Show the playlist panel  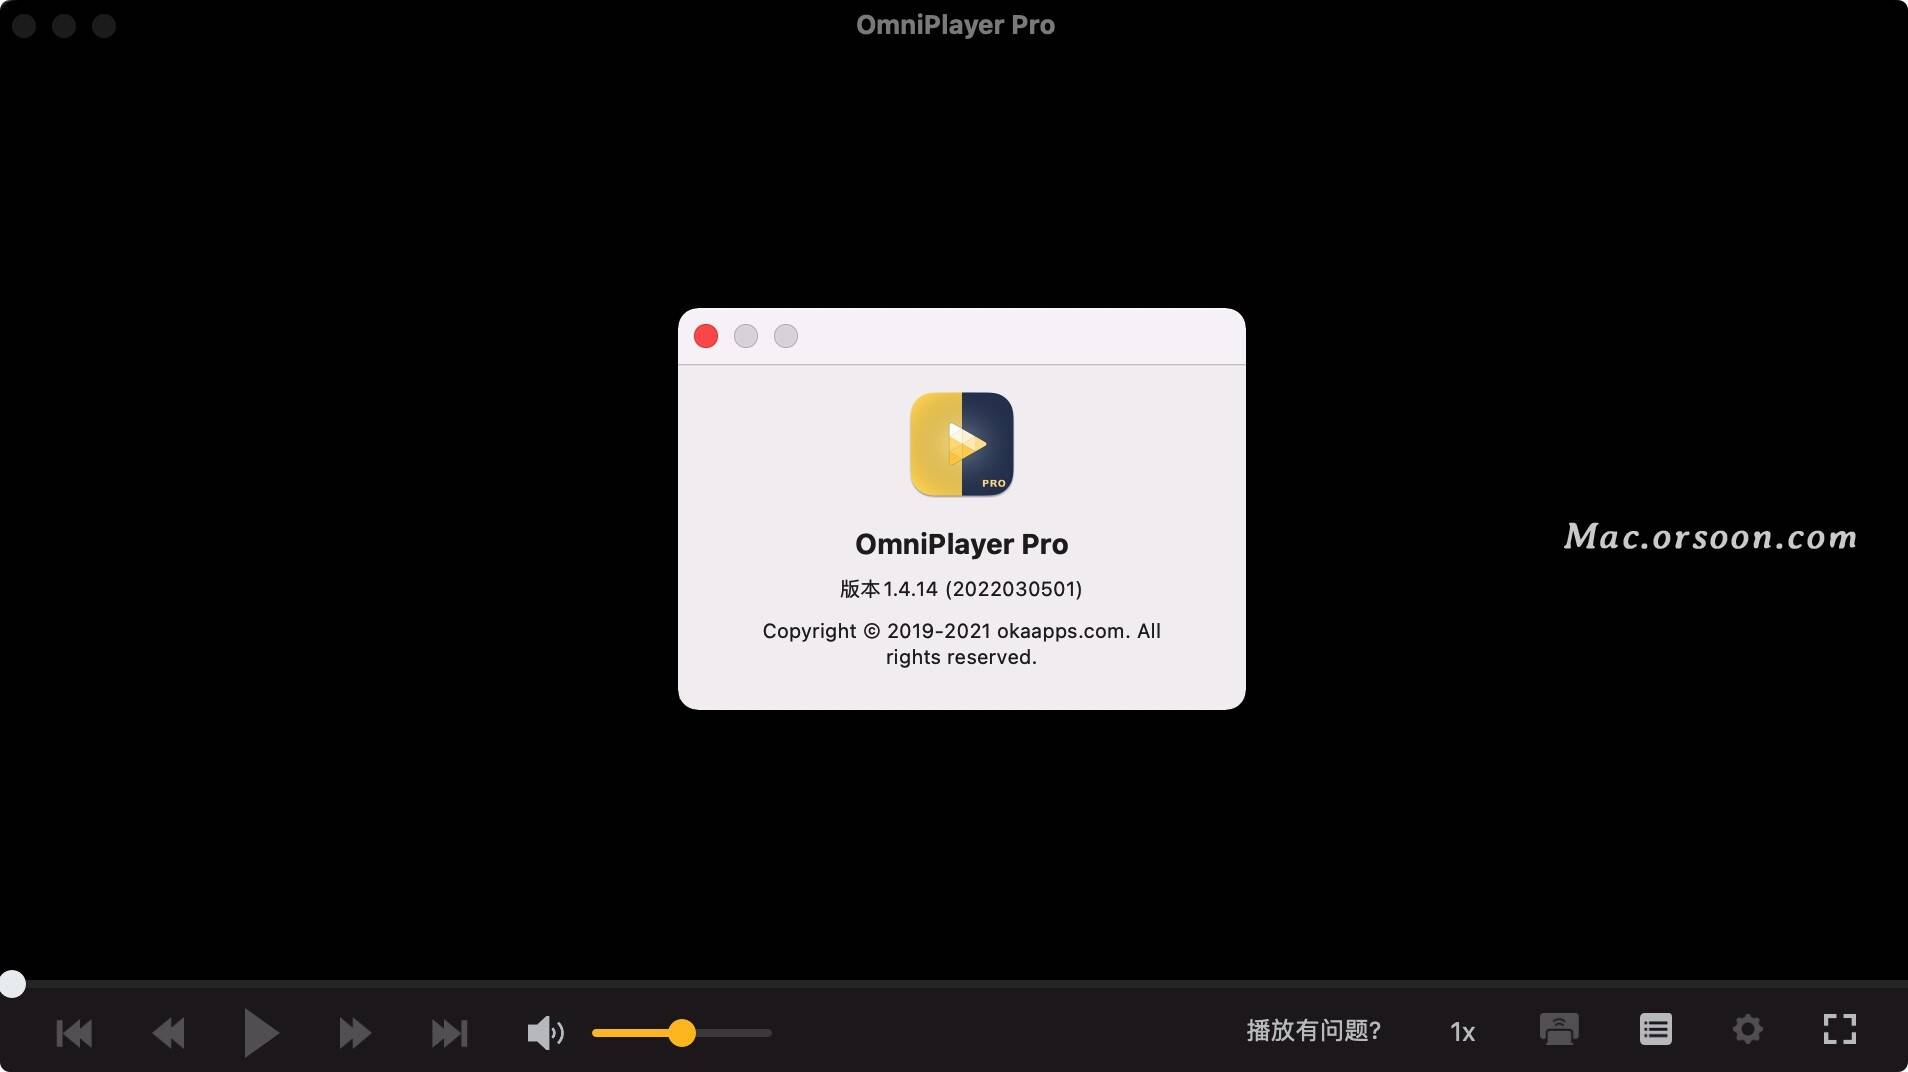pyautogui.click(x=1655, y=1029)
